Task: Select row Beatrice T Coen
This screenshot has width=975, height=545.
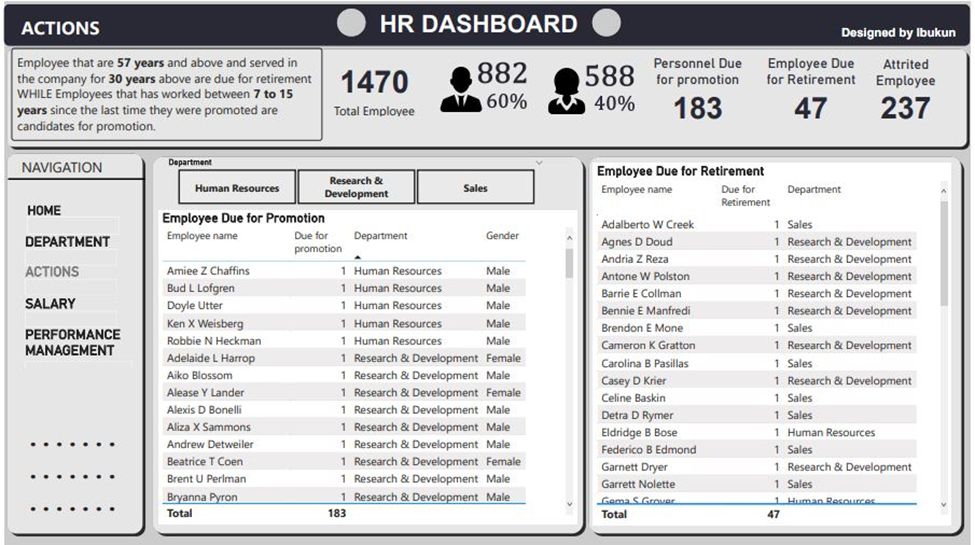Action: 344,462
